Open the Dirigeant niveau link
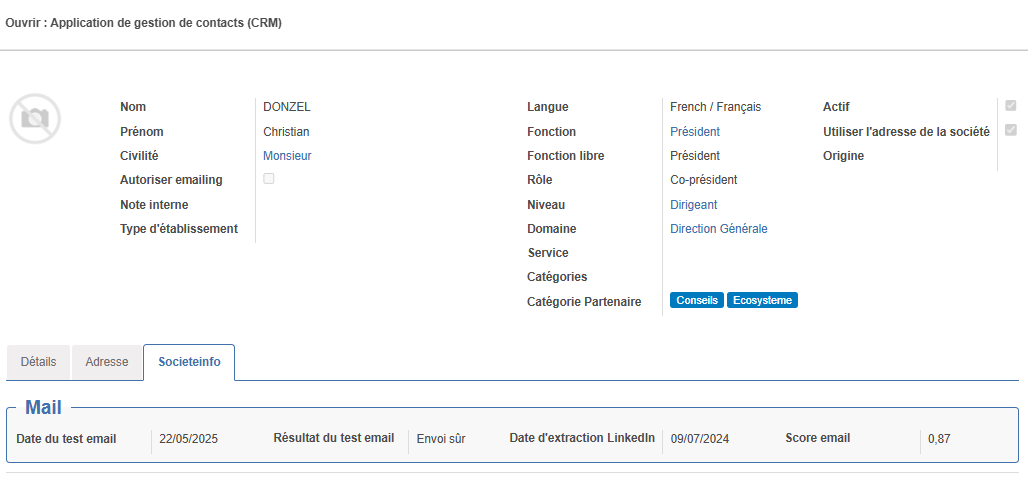This screenshot has width=1028, height=479. [x=694, y=204]
